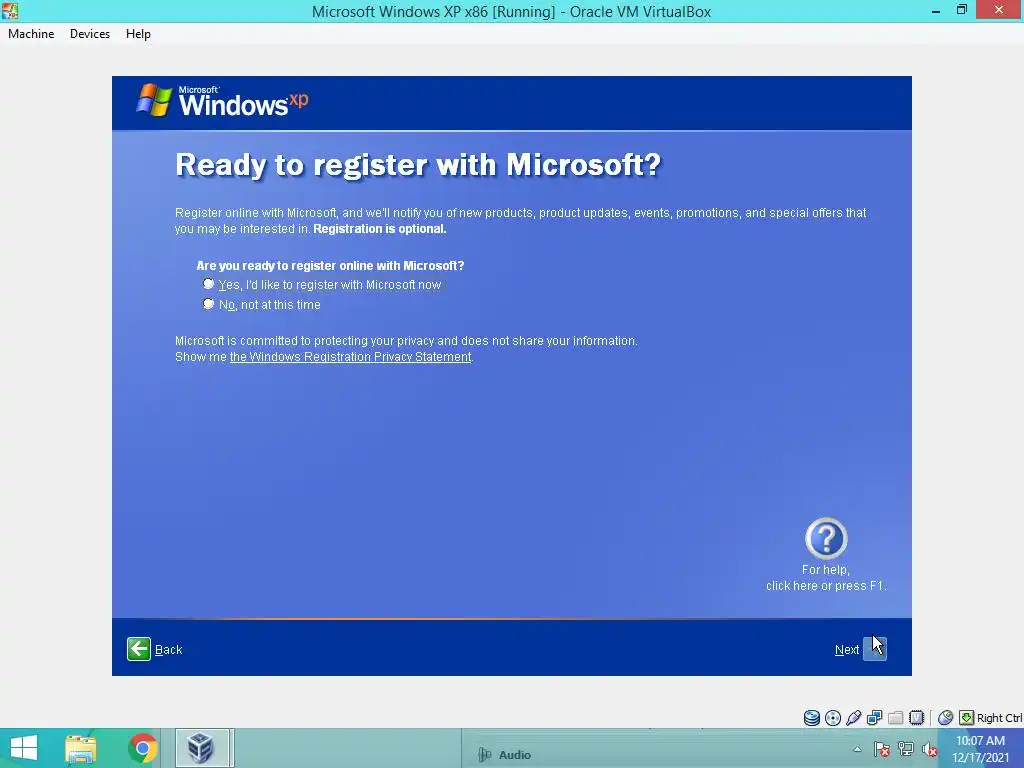Click VirtualBox mouse integration status icon
1024x768 pixels.
tap(945, 718)
